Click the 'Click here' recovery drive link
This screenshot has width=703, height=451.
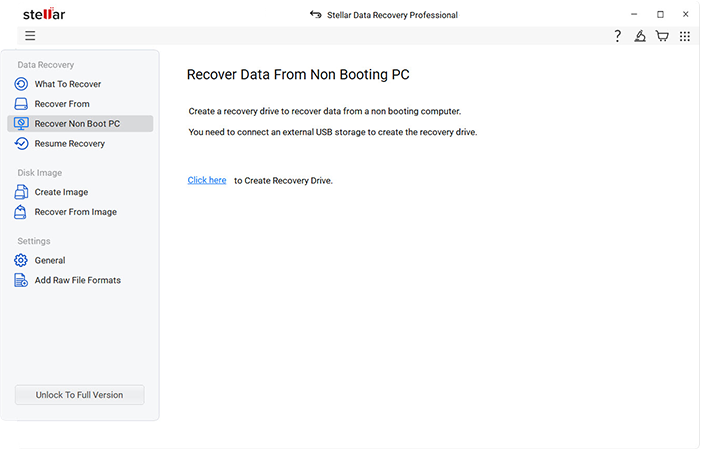207,180
